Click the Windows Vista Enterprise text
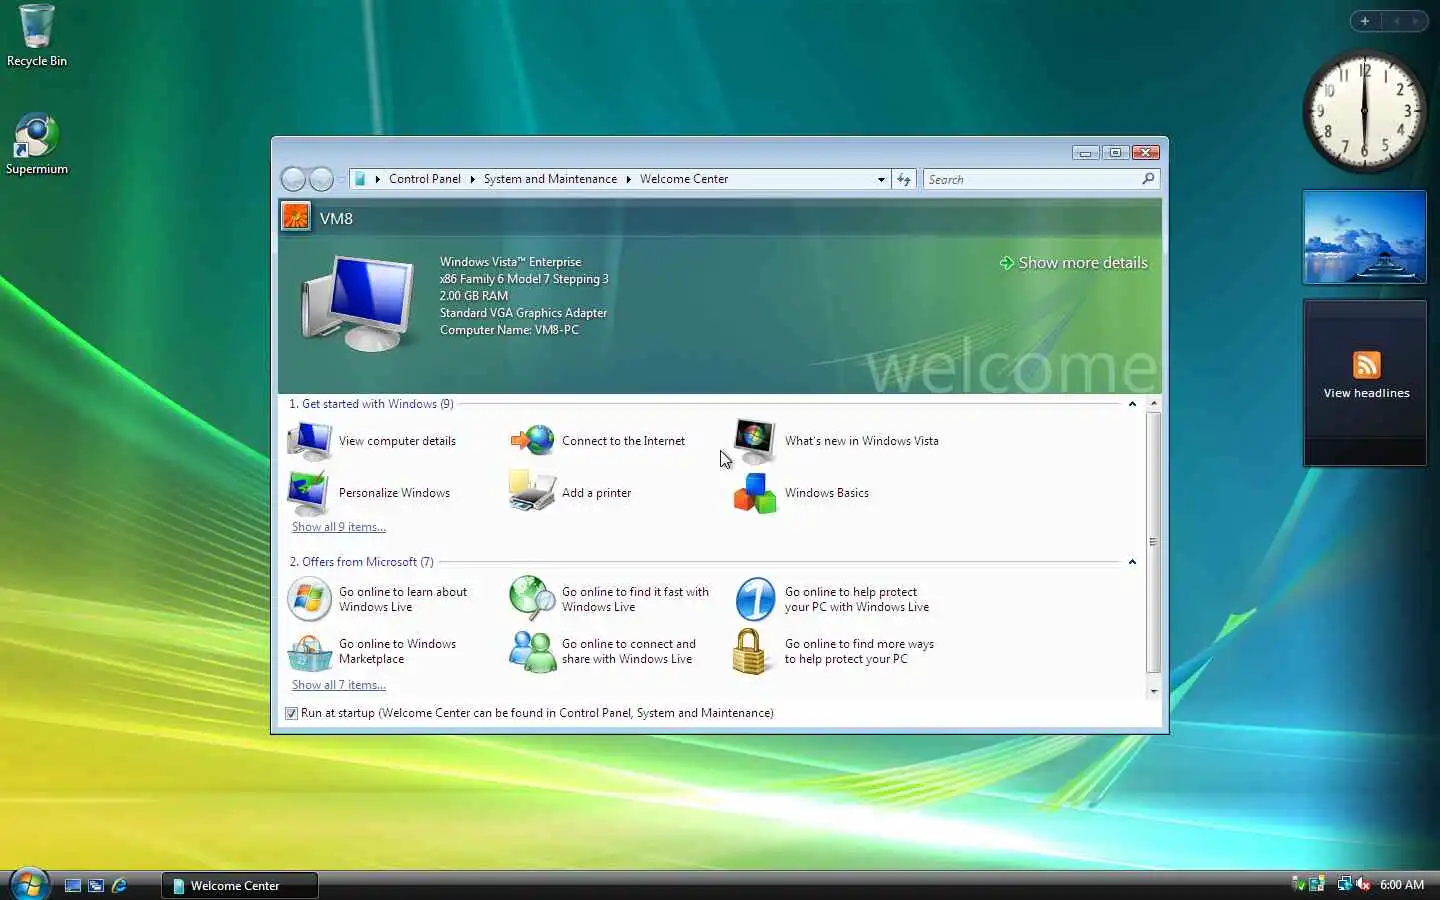1440x900 pixels. tap(510, 262)
